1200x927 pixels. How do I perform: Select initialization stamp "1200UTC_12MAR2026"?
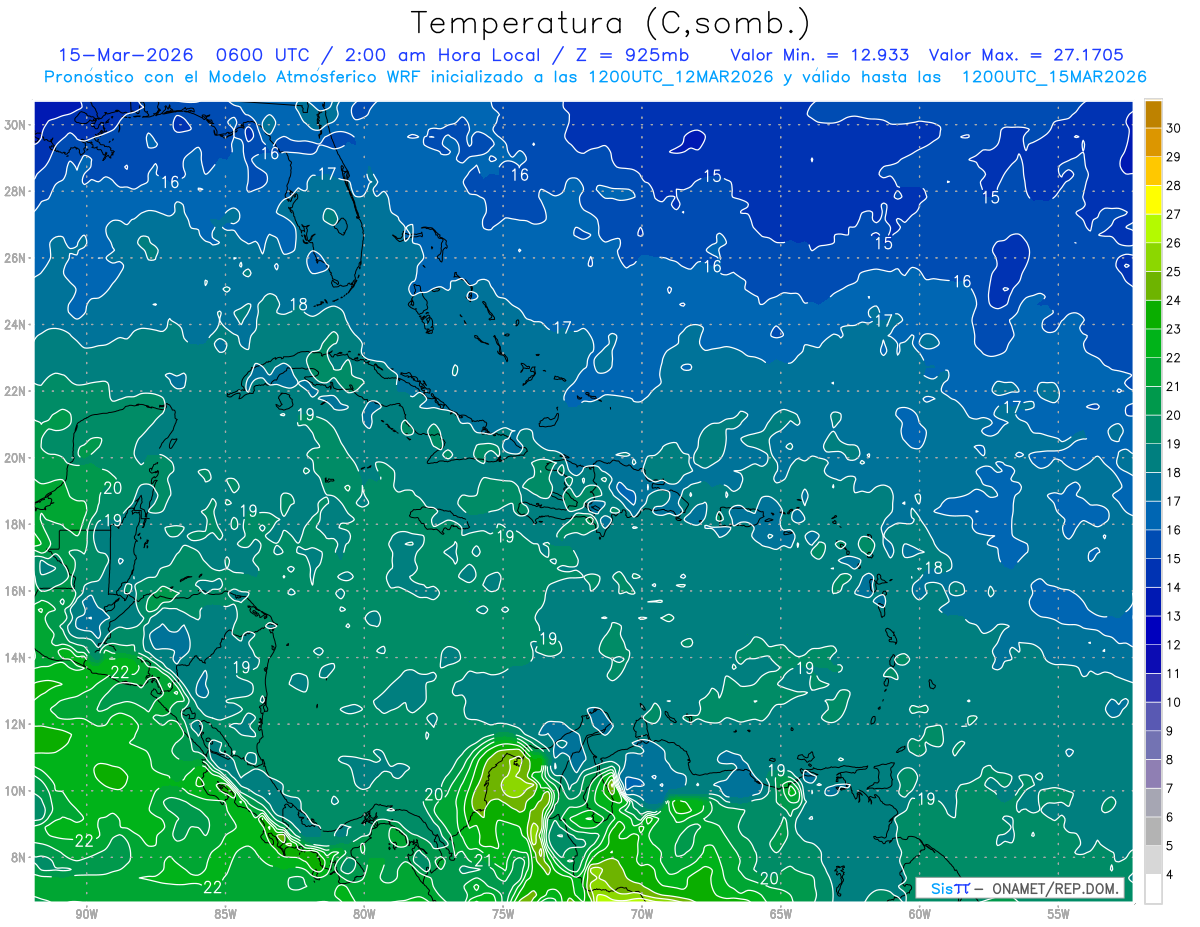tap(680, 77)
